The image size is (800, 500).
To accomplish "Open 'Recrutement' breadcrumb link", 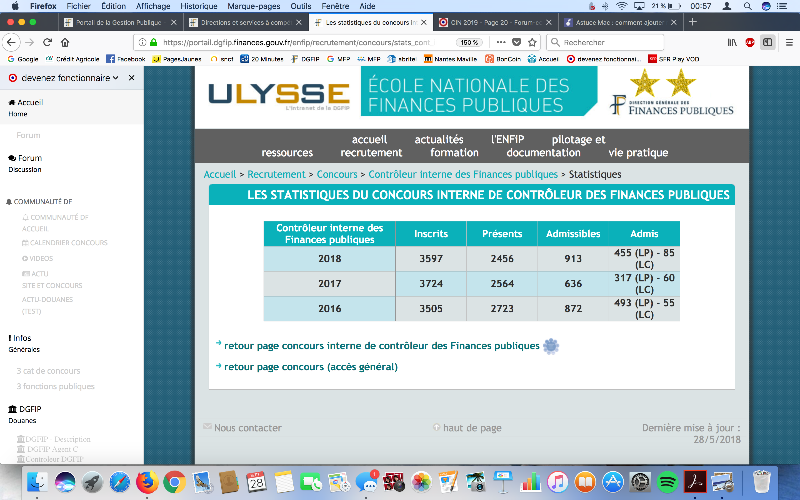I will point(277,174).
